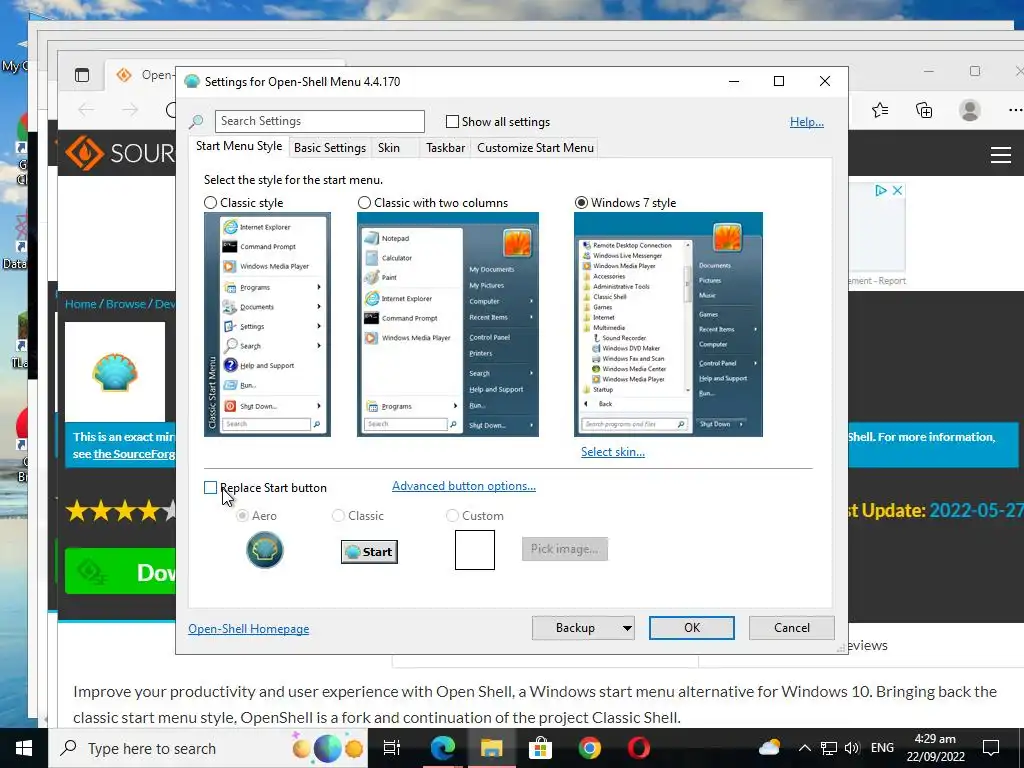Click the search highlights icons in taskbar search

(x=327, y=748)
